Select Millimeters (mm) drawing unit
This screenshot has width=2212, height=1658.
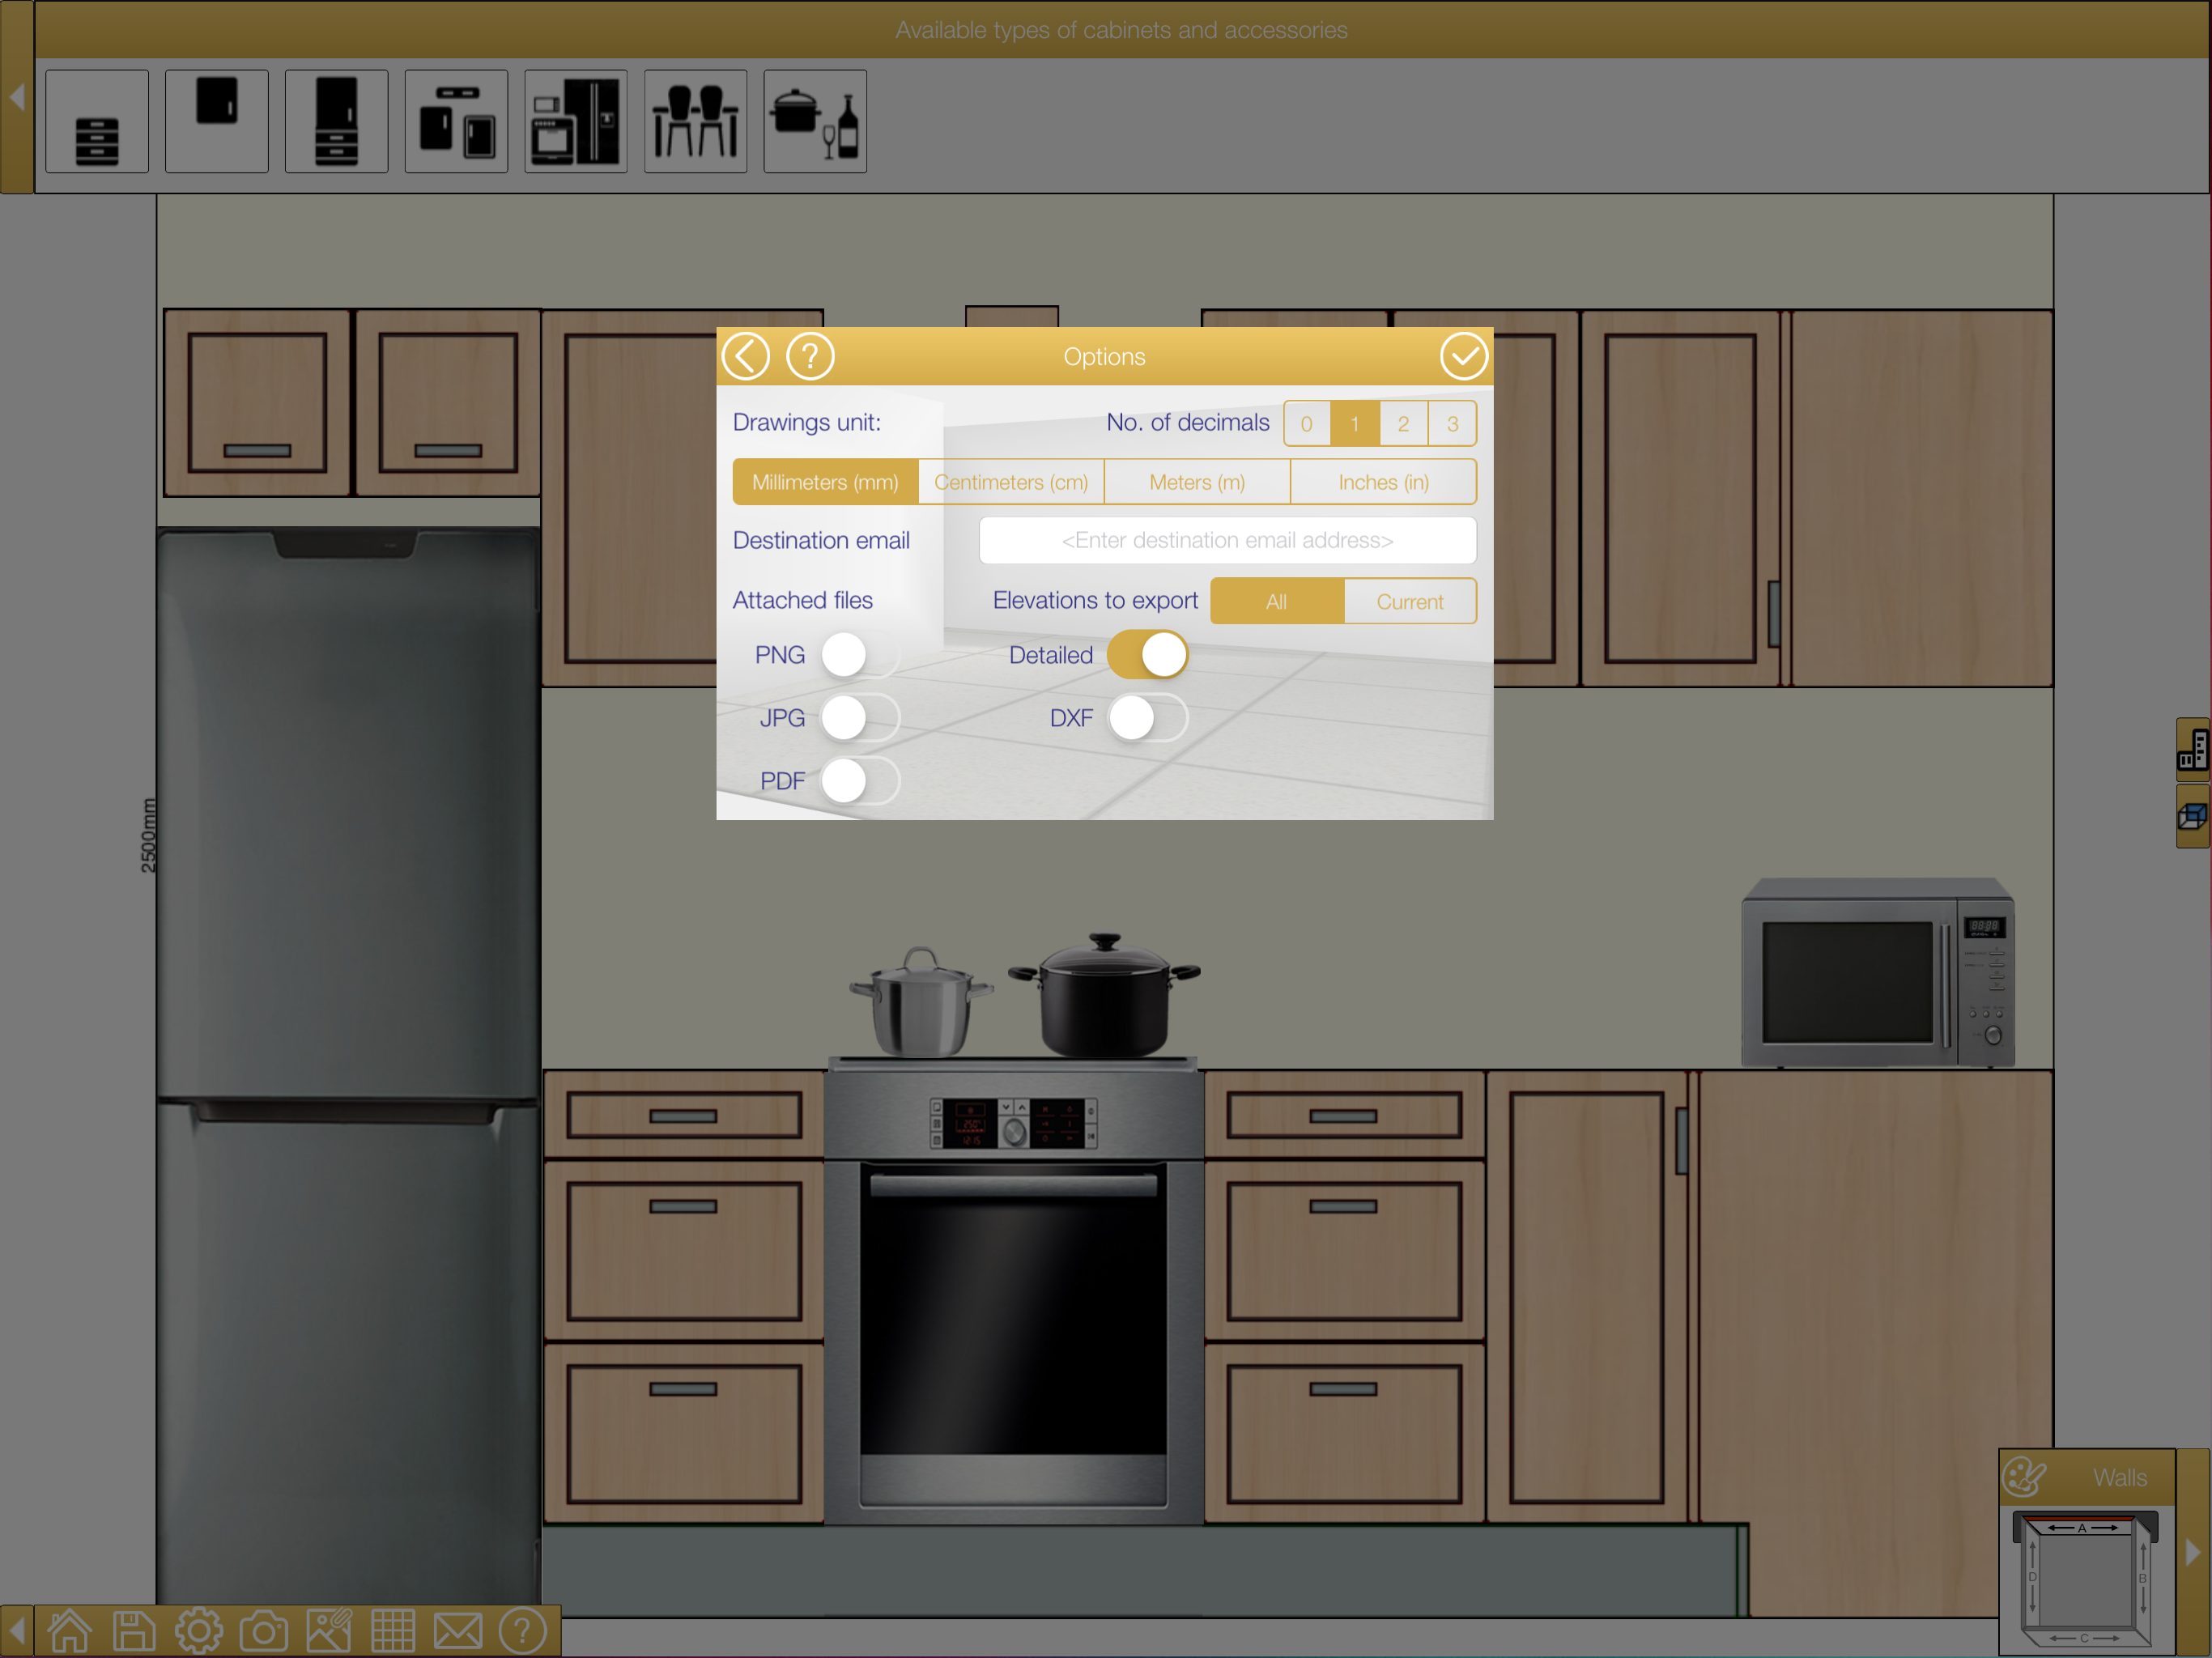[x=825, y=482]
